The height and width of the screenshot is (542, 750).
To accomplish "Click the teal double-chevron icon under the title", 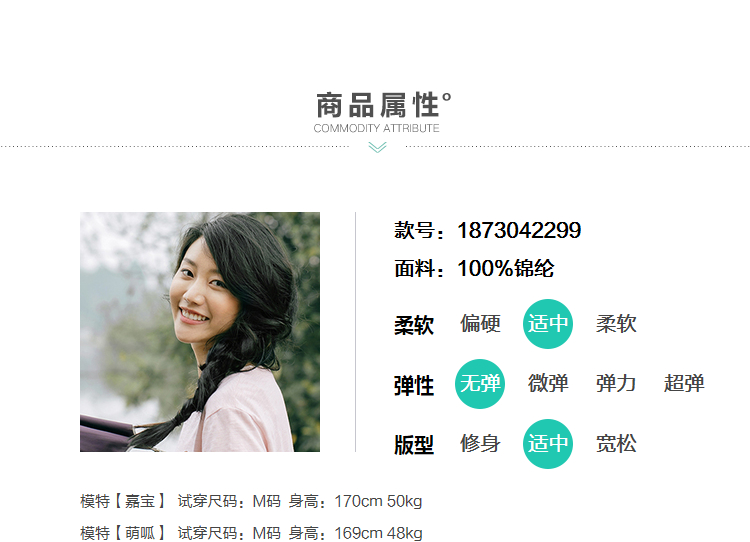I will 377,147.
